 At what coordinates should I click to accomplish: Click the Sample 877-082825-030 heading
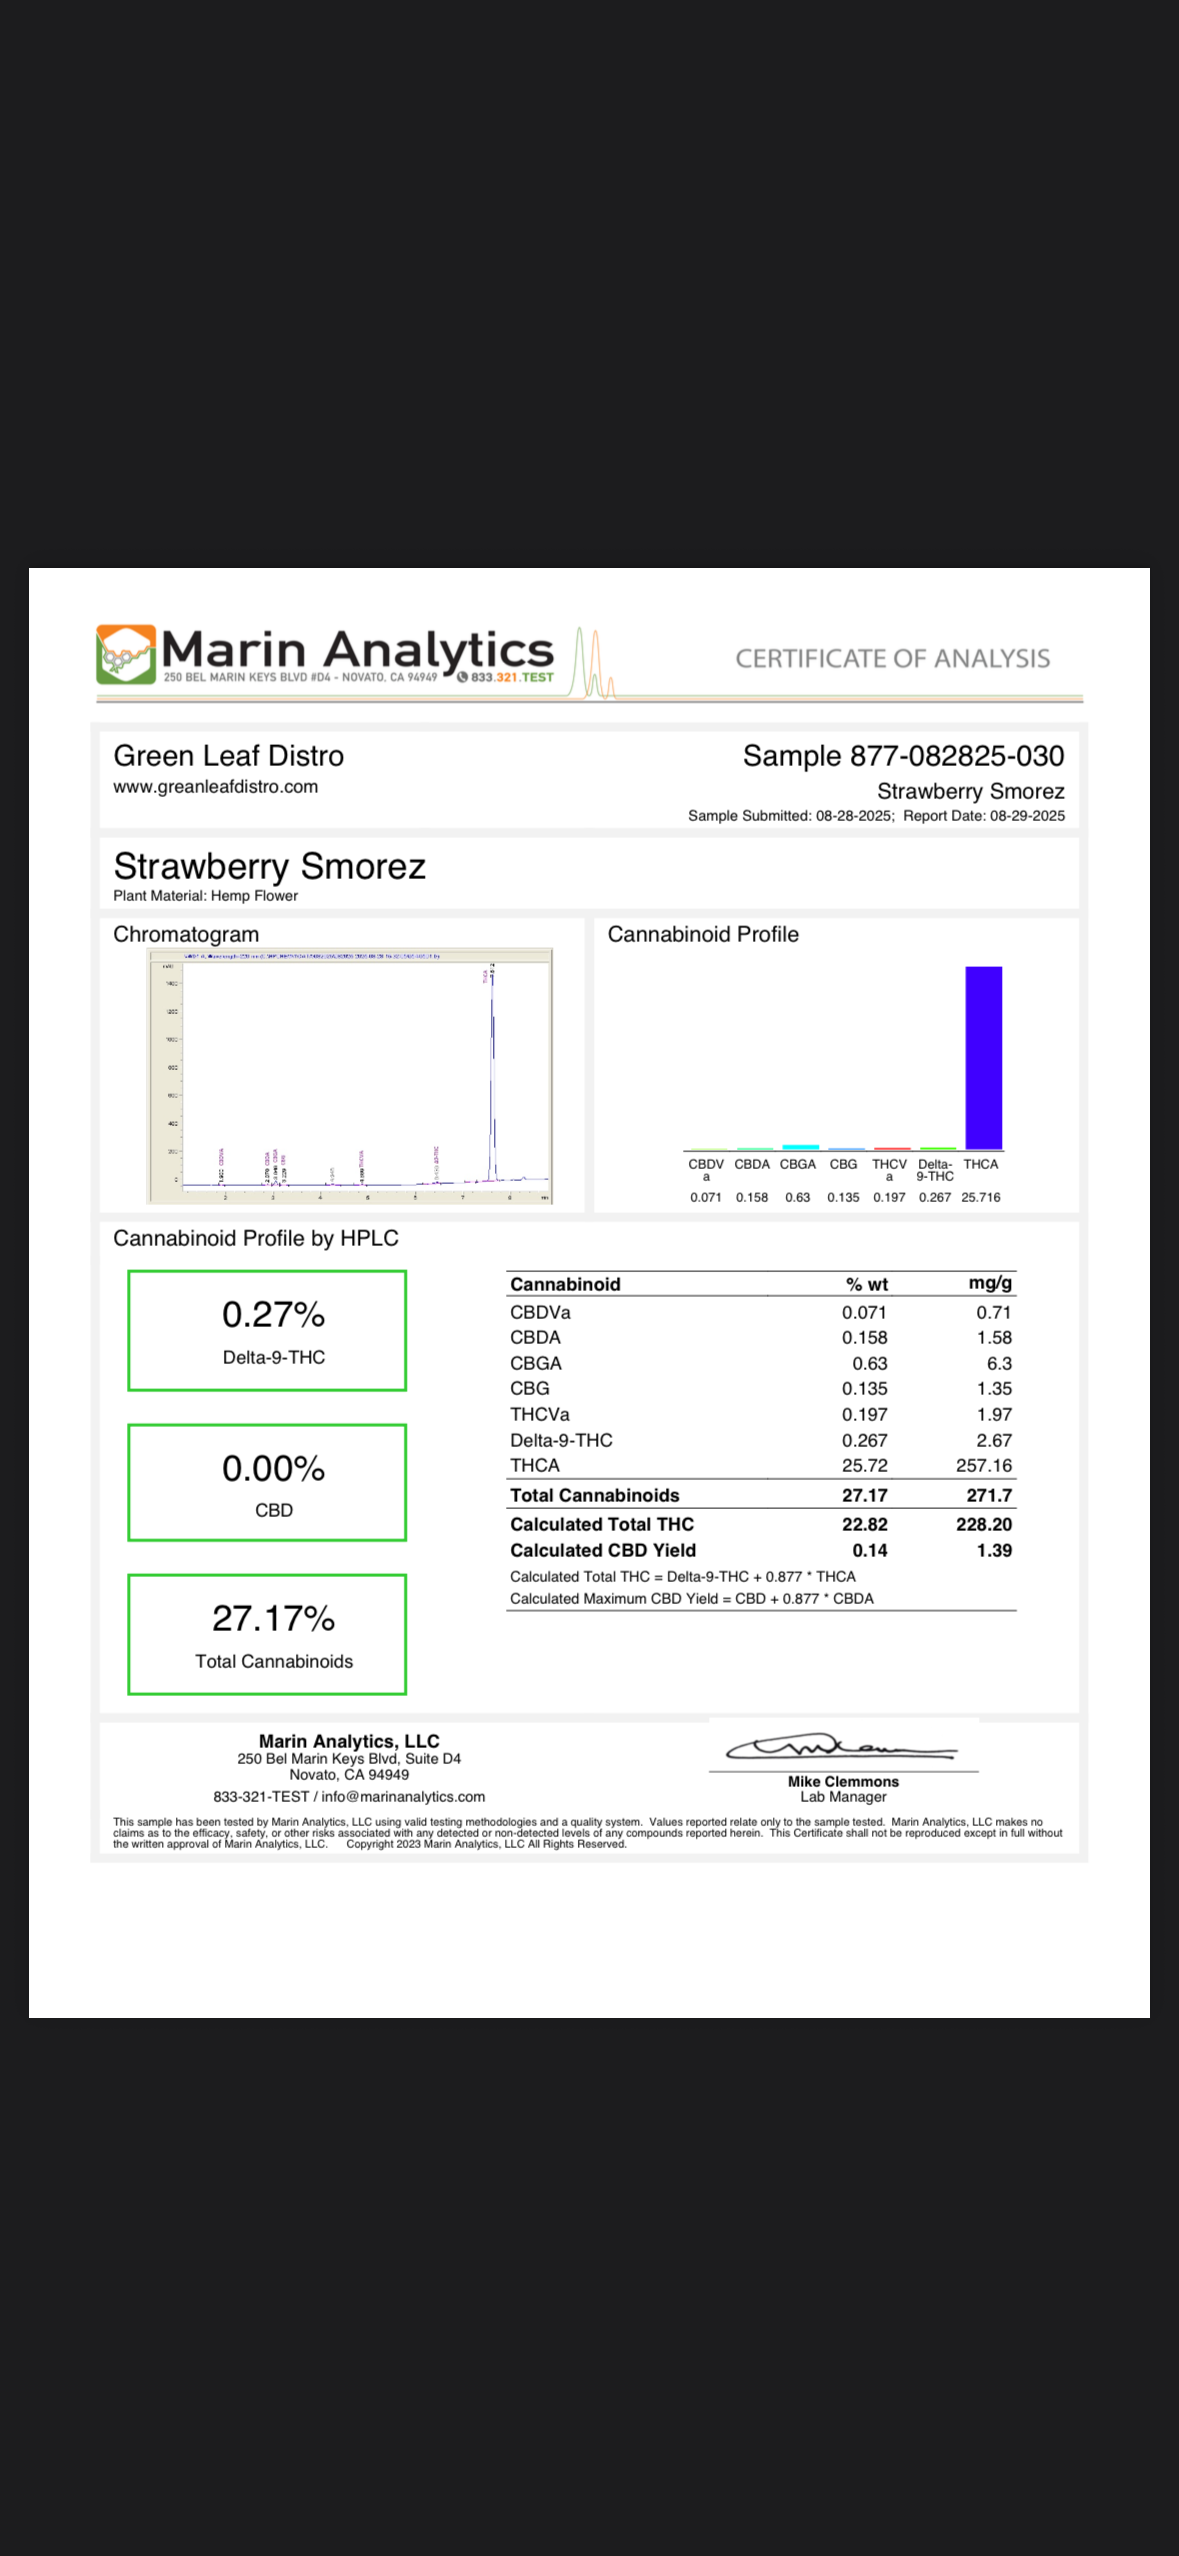pos(903,756)
